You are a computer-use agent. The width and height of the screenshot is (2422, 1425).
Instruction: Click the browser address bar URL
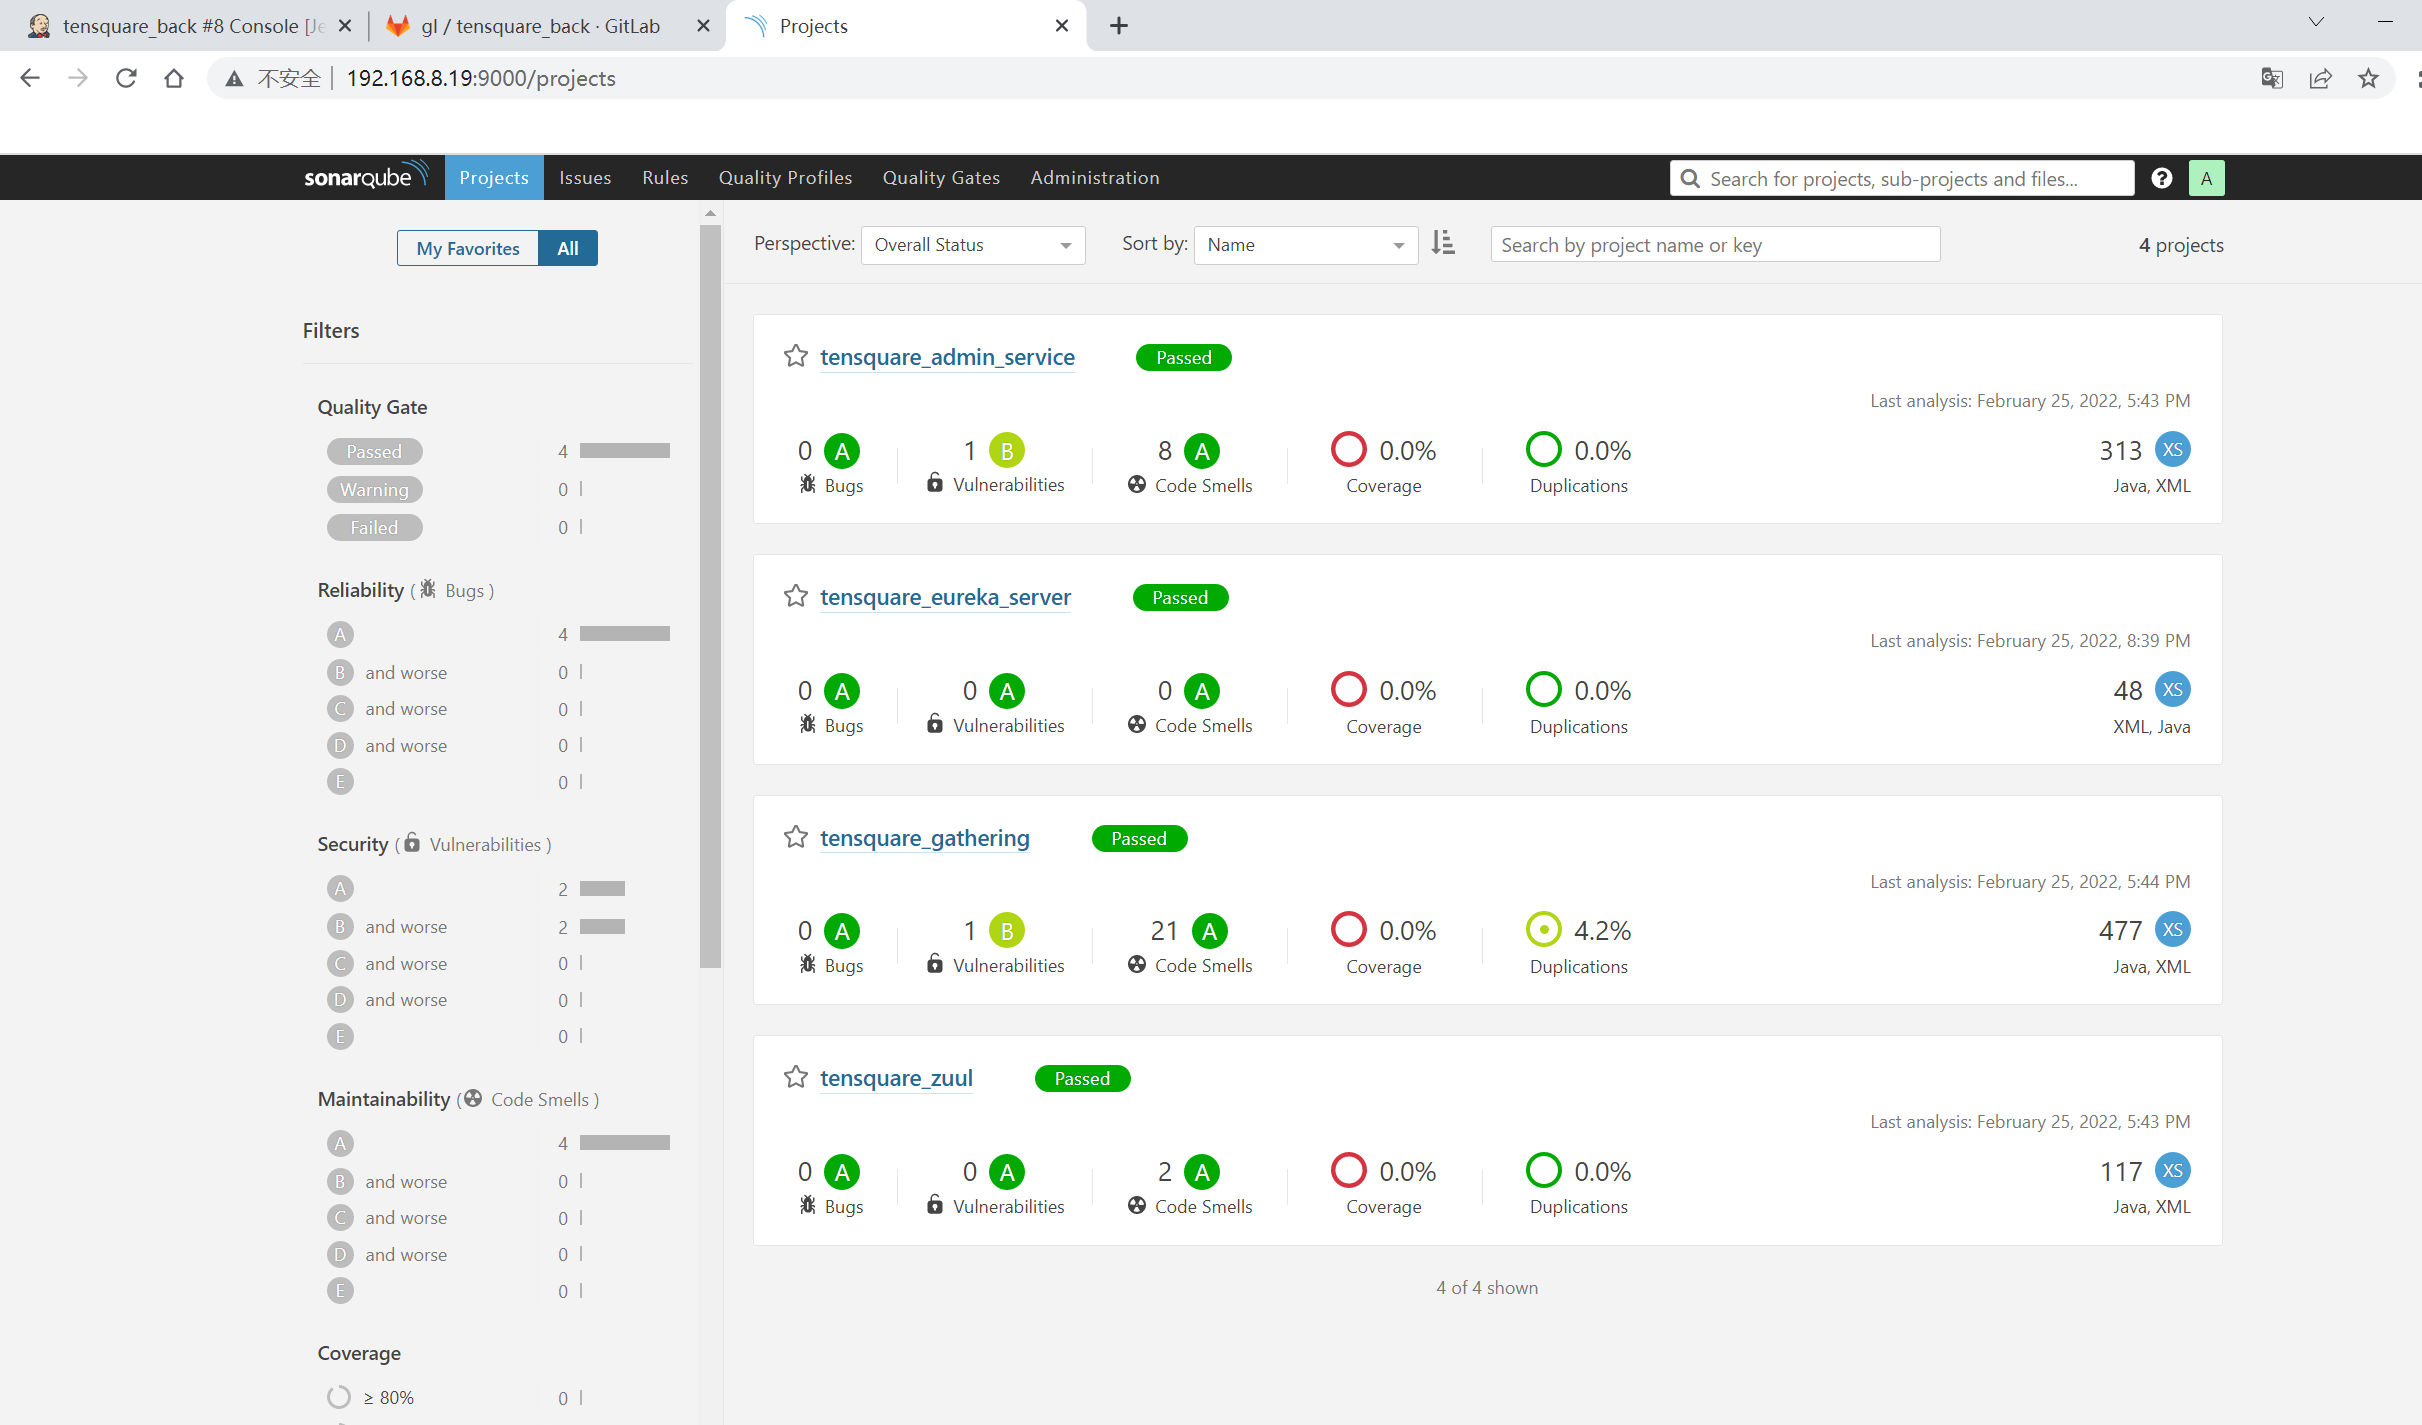click(x=481, y=78)
